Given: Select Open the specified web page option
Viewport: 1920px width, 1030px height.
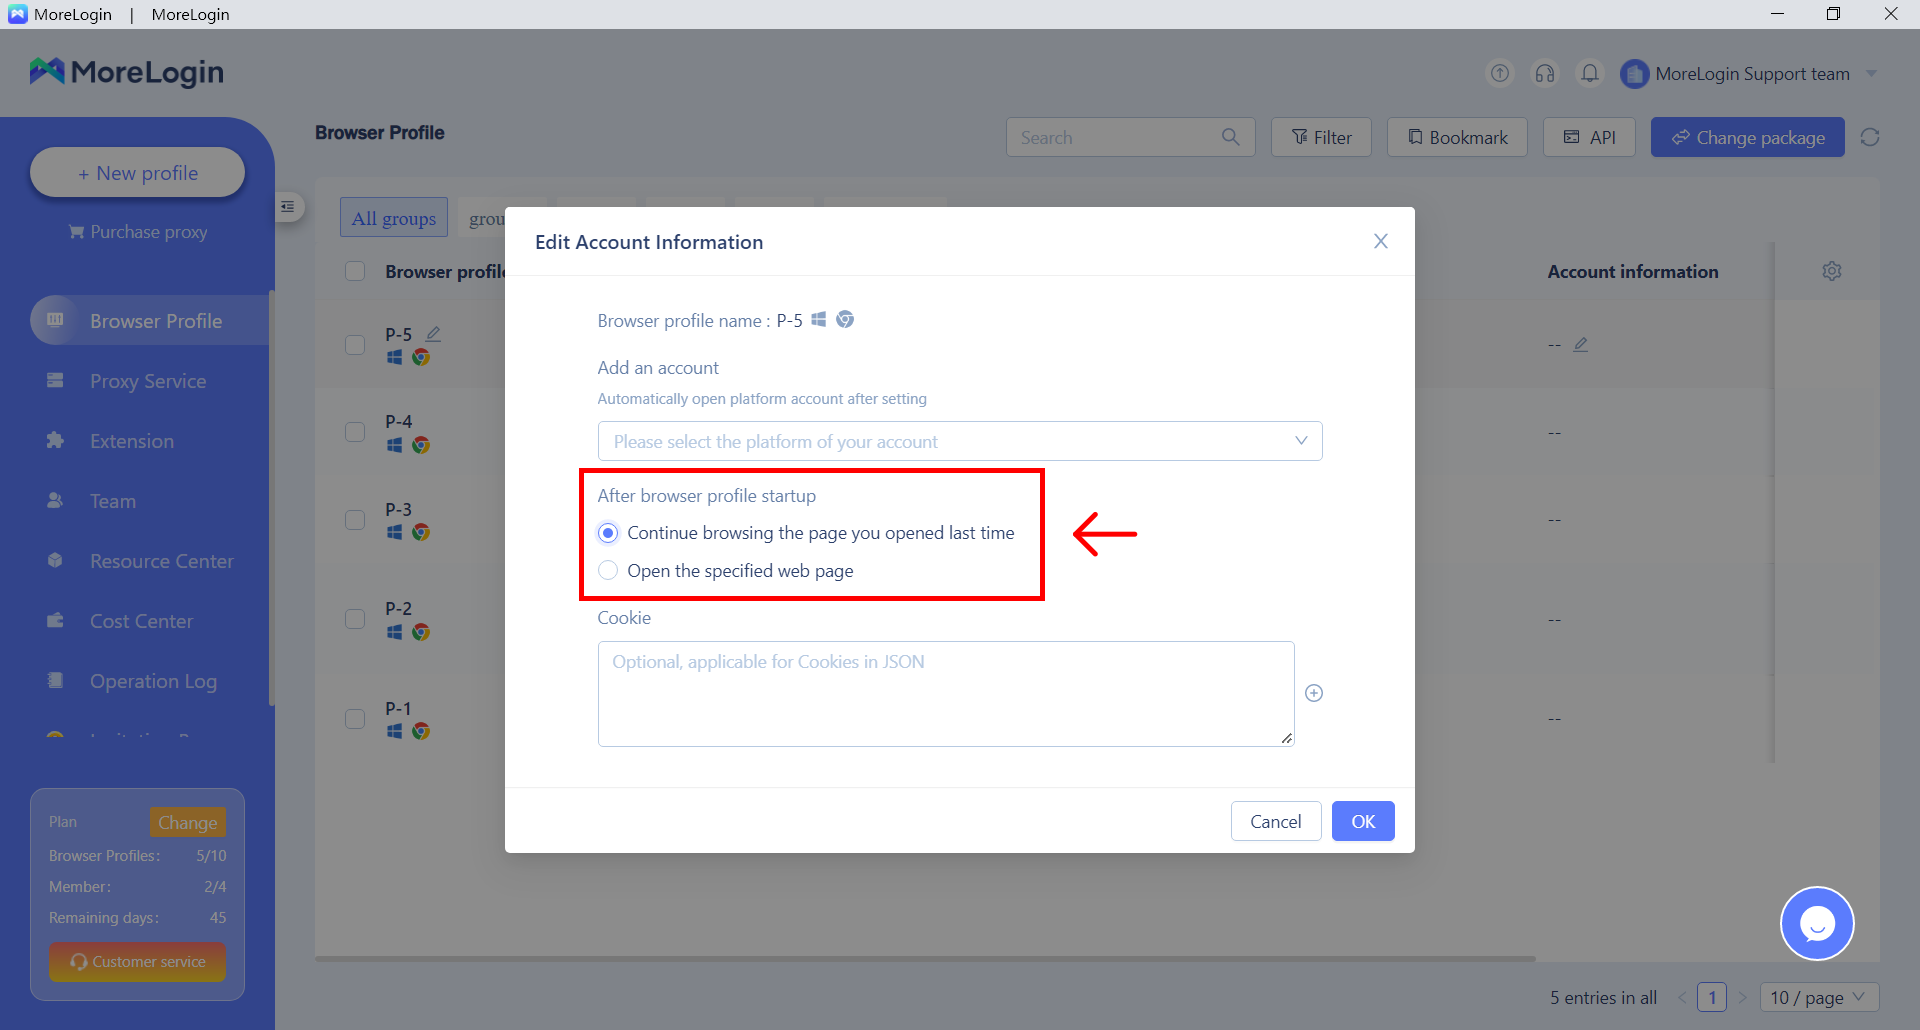Looking at the screenshot, I should coord(726,571).
